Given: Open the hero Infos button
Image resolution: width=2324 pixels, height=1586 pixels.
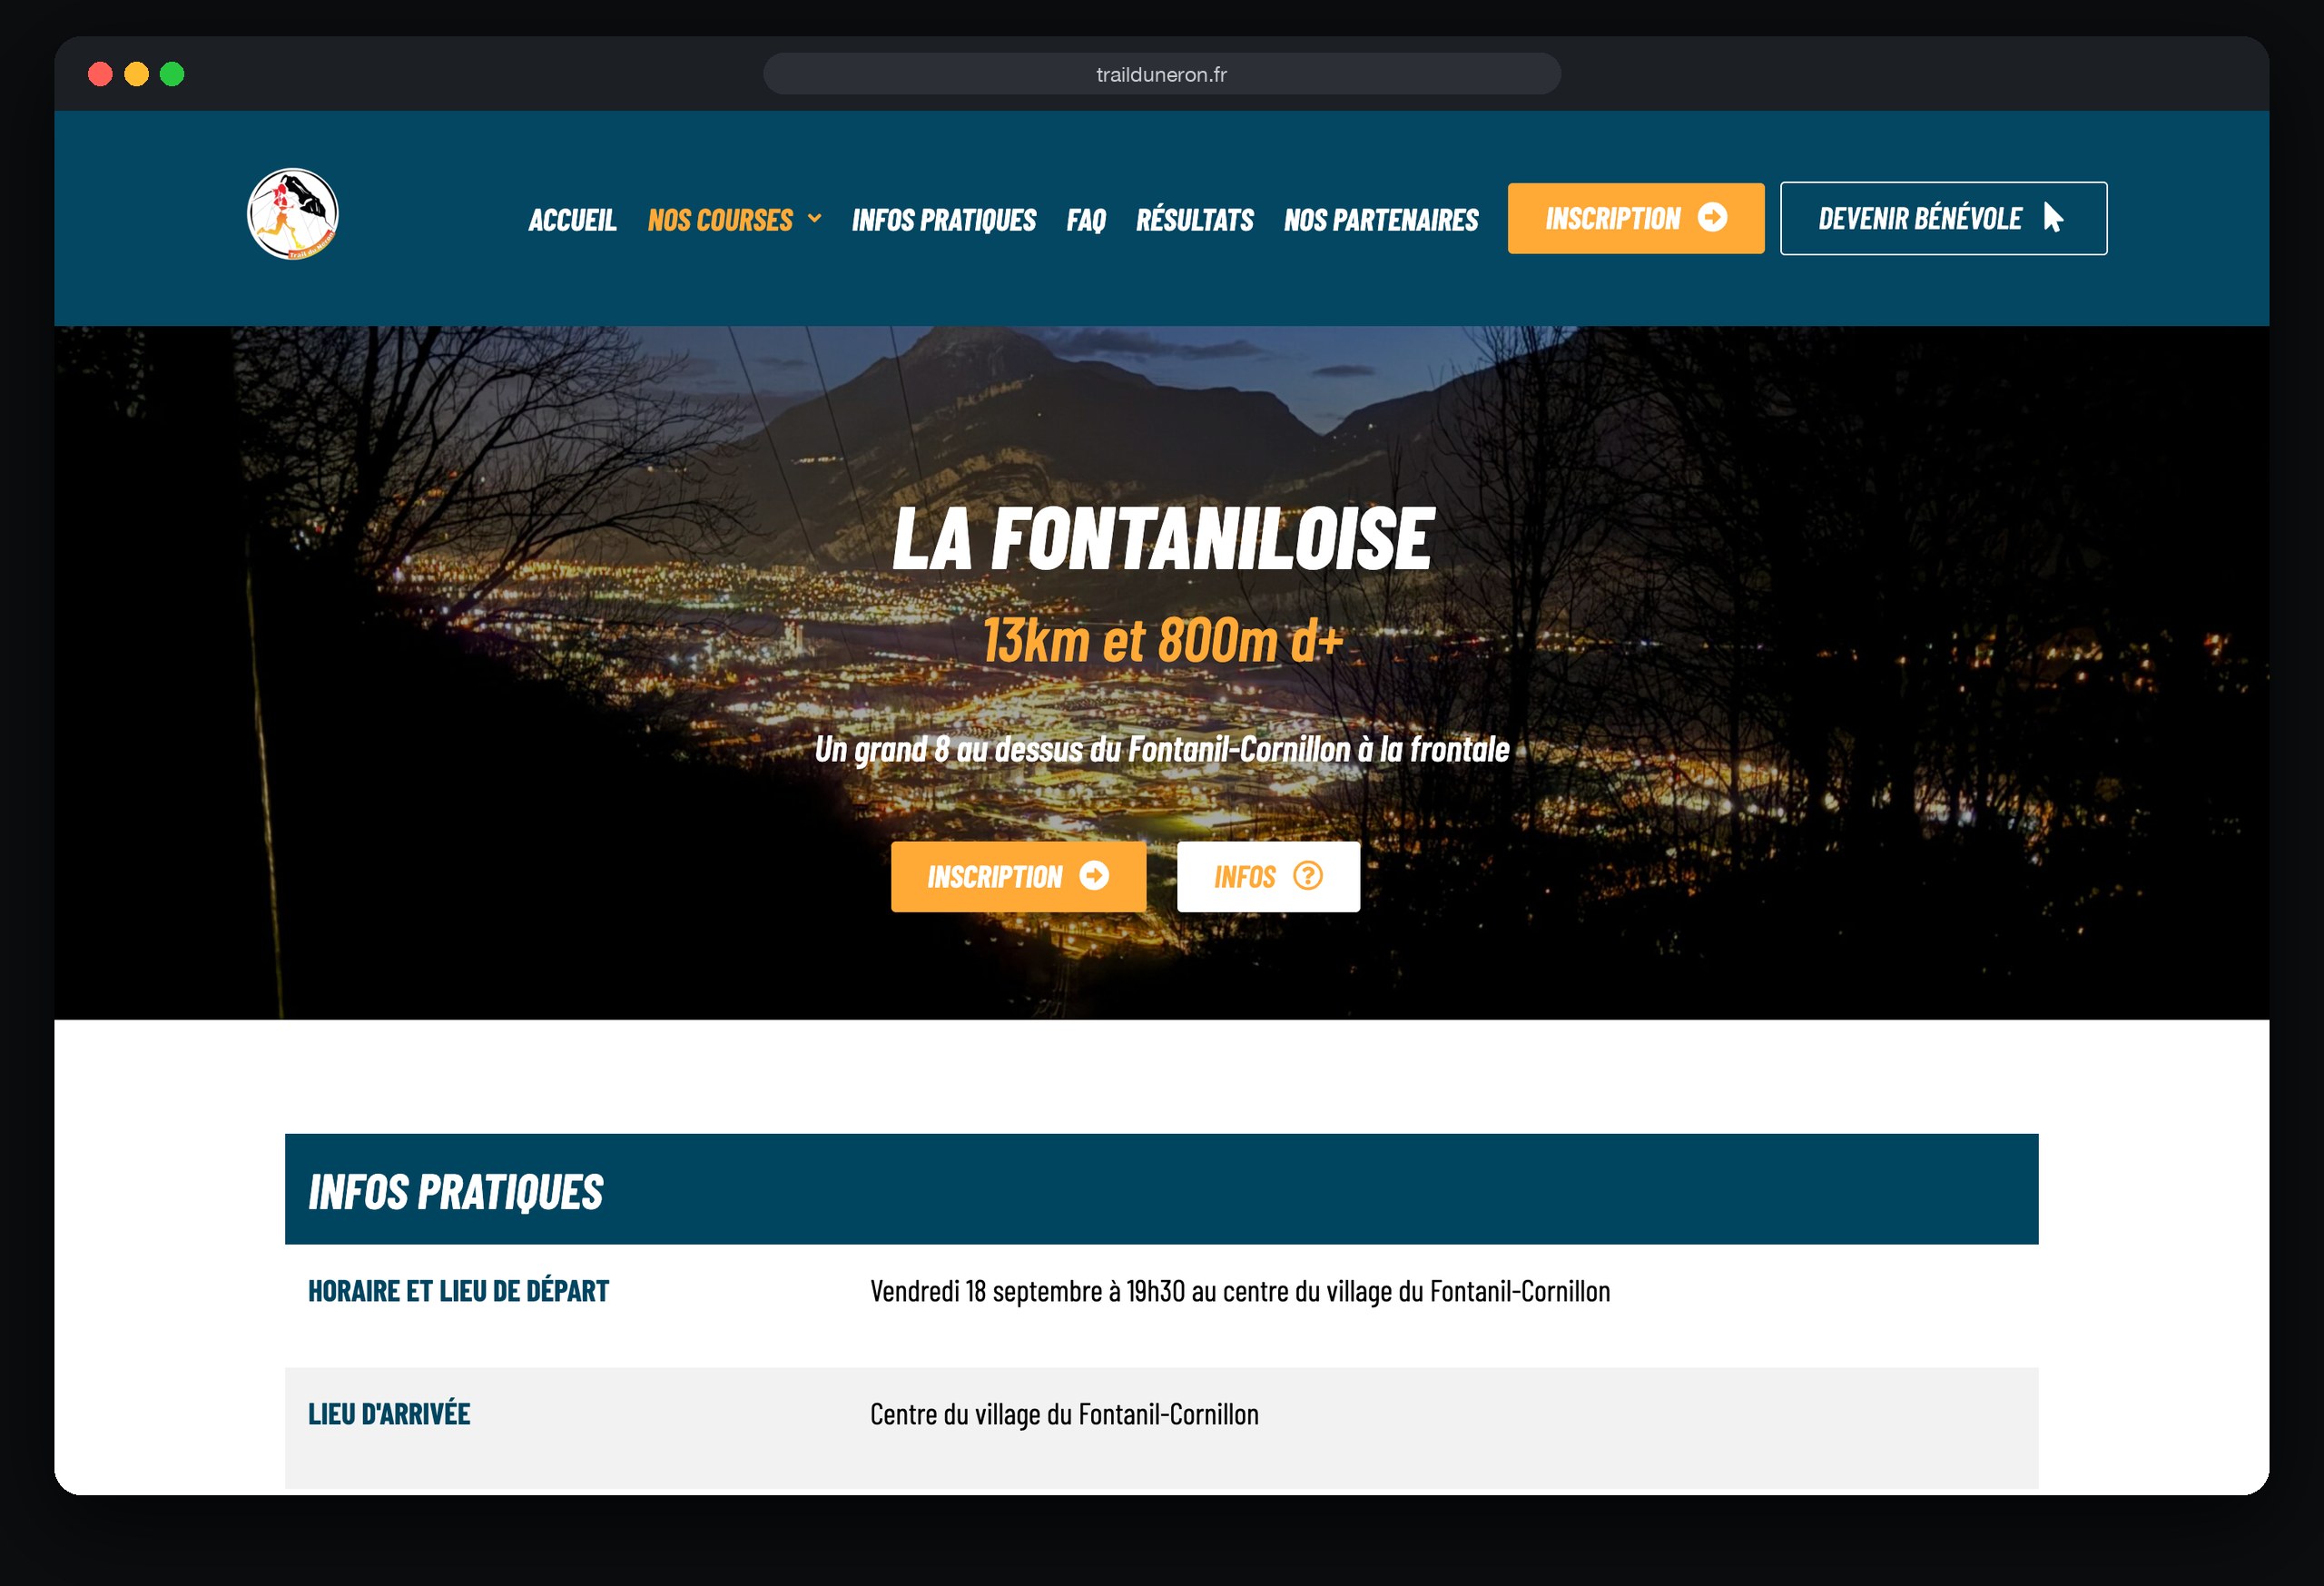Looking at the screenshot, I should pyautogui.click(x=1268, y=877).
